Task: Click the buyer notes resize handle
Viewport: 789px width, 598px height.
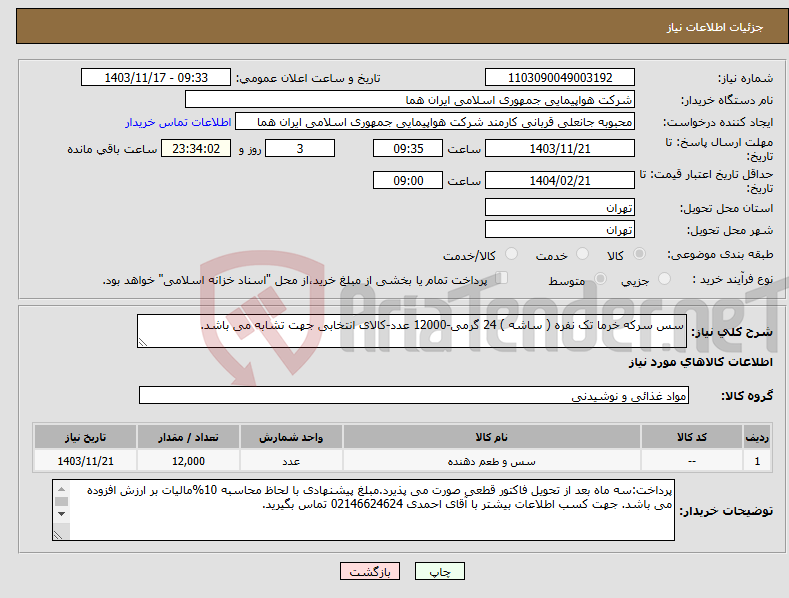Action: (x=58, y=535)
